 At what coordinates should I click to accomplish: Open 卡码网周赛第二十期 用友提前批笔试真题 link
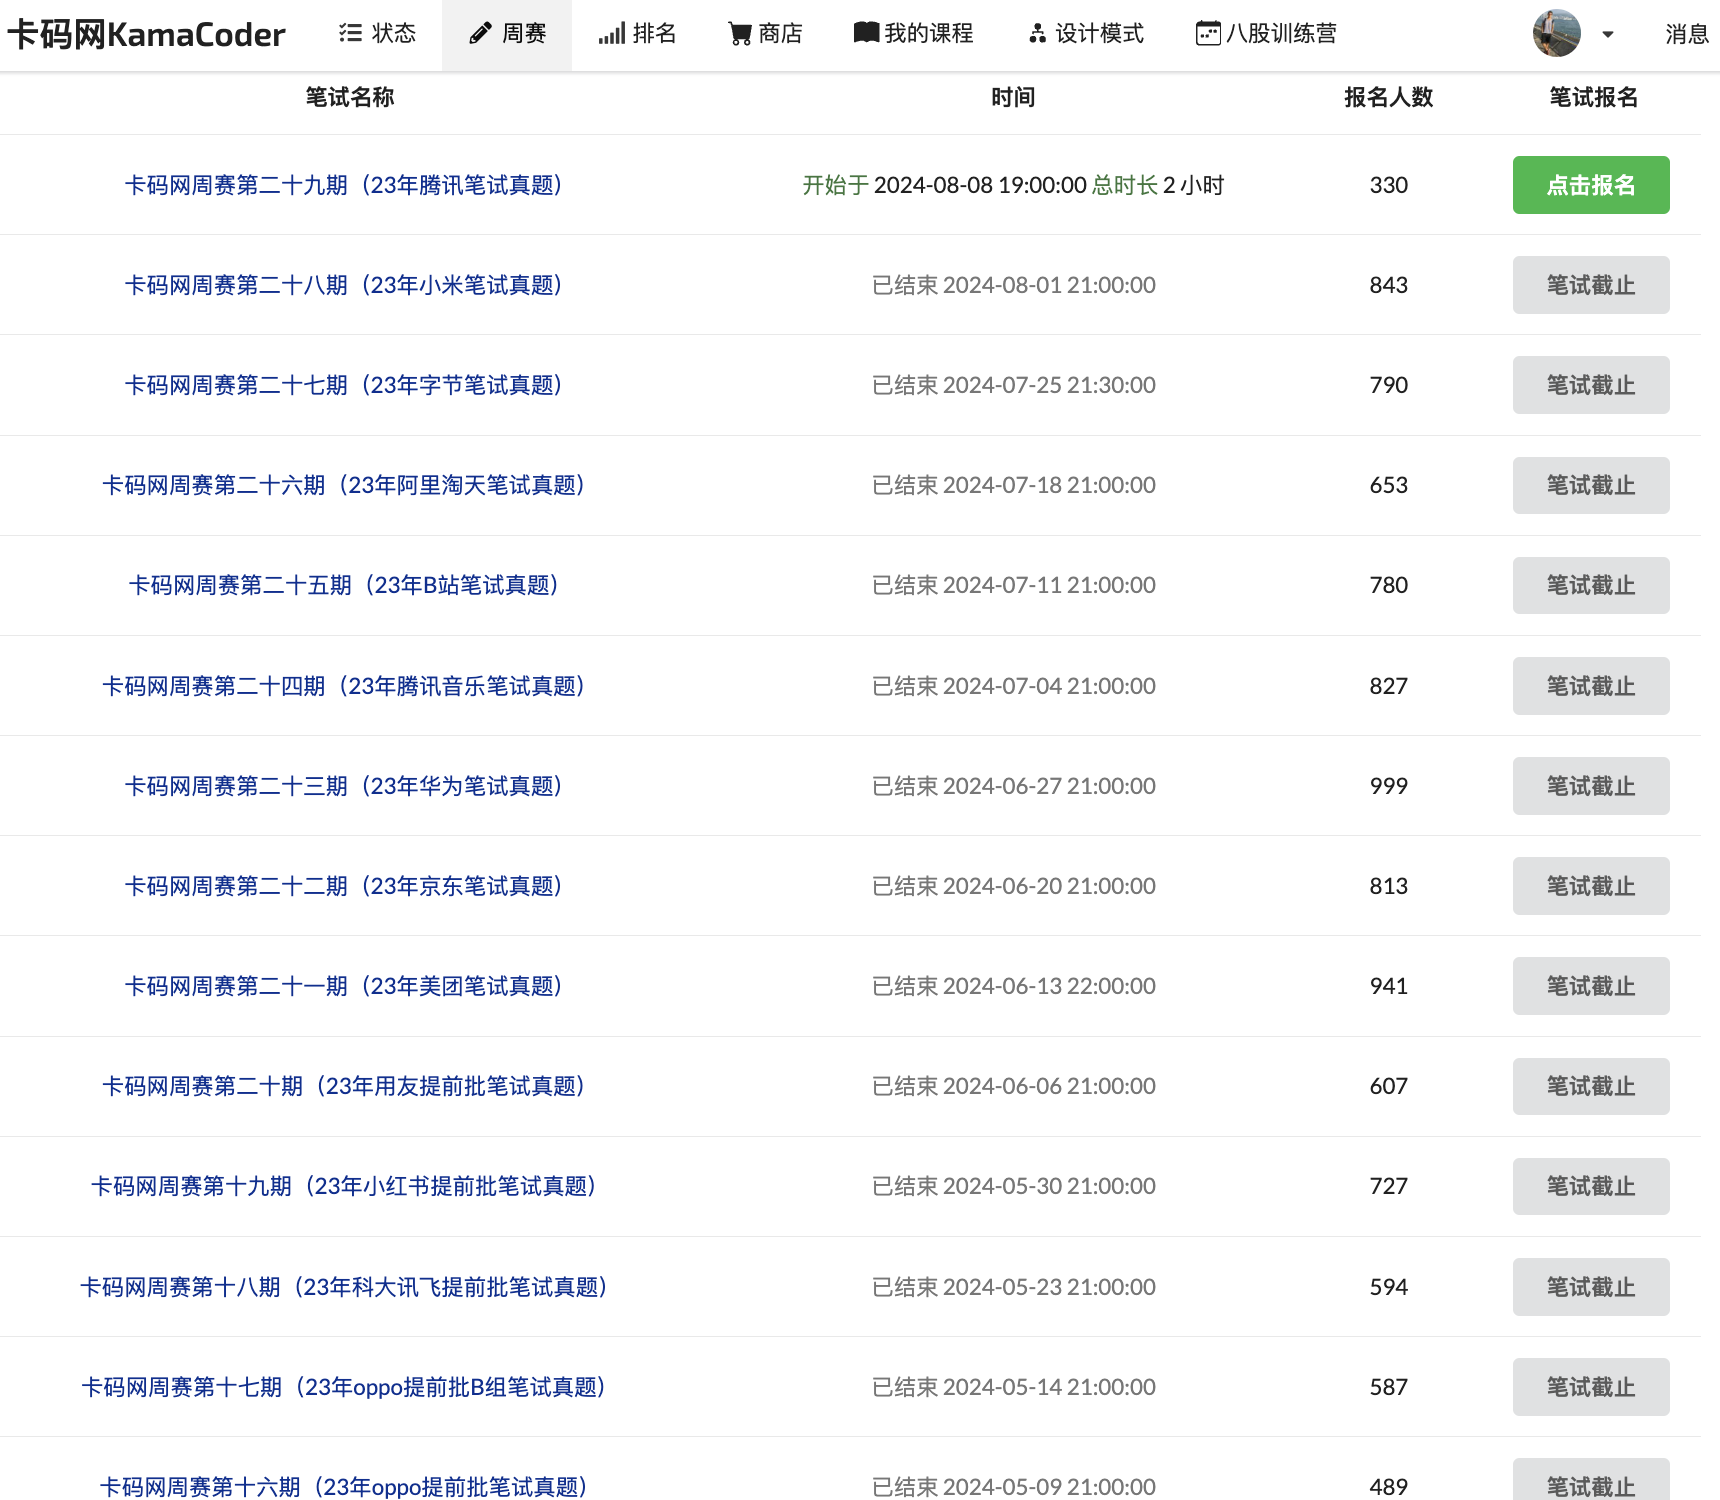click(x=343, y=1086)
